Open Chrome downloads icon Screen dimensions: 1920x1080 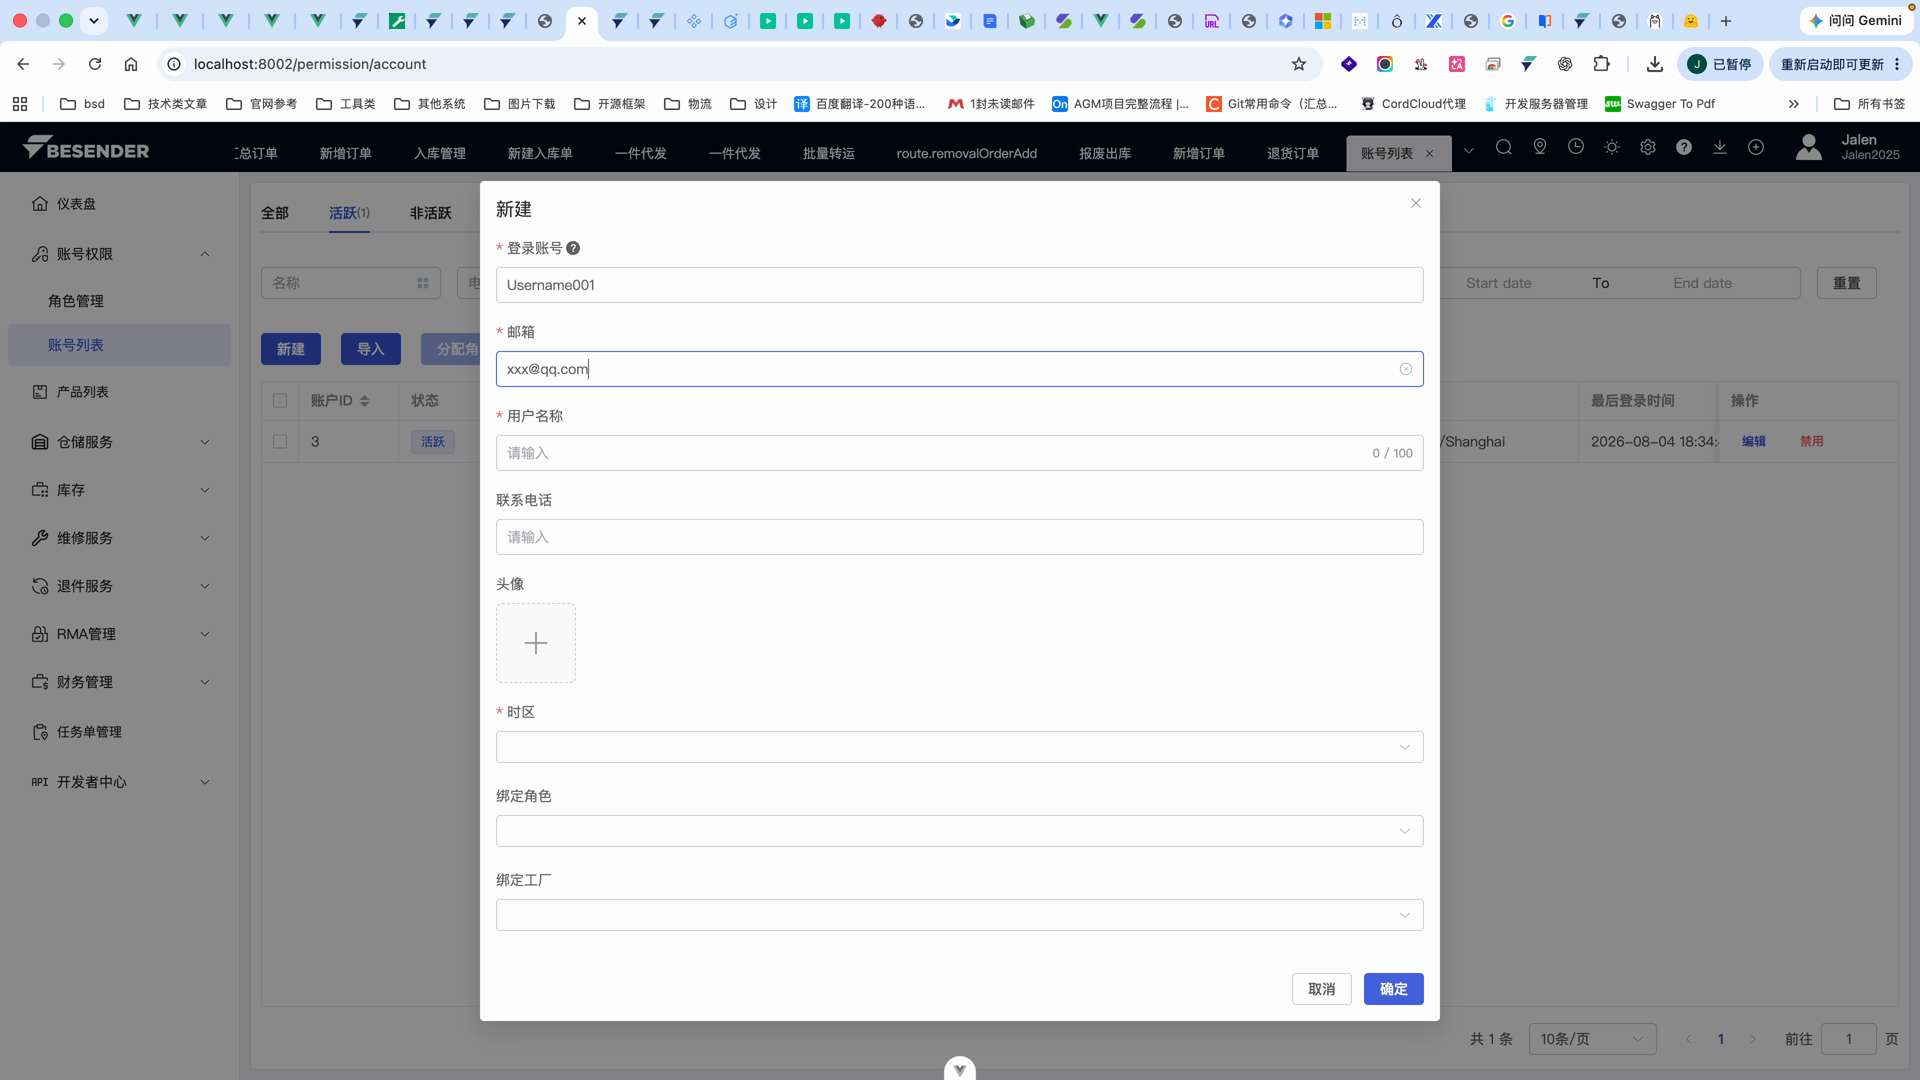point(1655,64)
